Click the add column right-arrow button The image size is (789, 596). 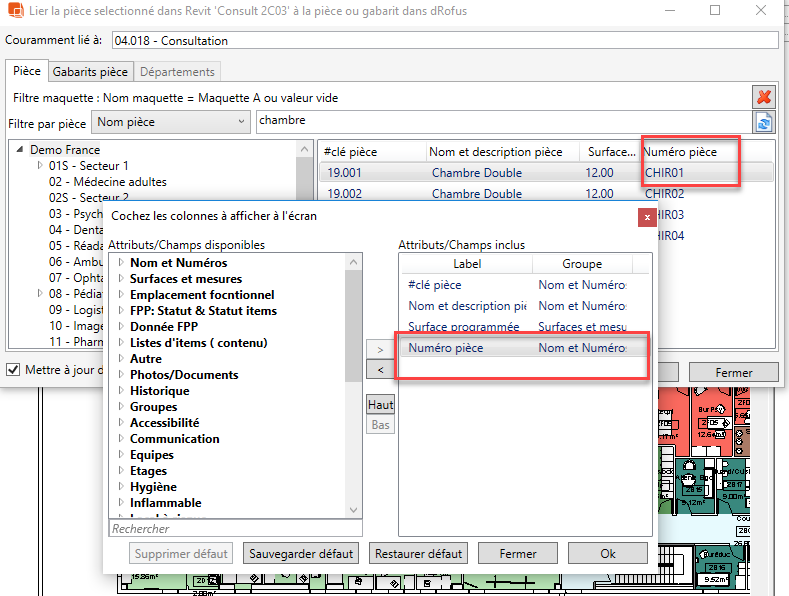380,349
